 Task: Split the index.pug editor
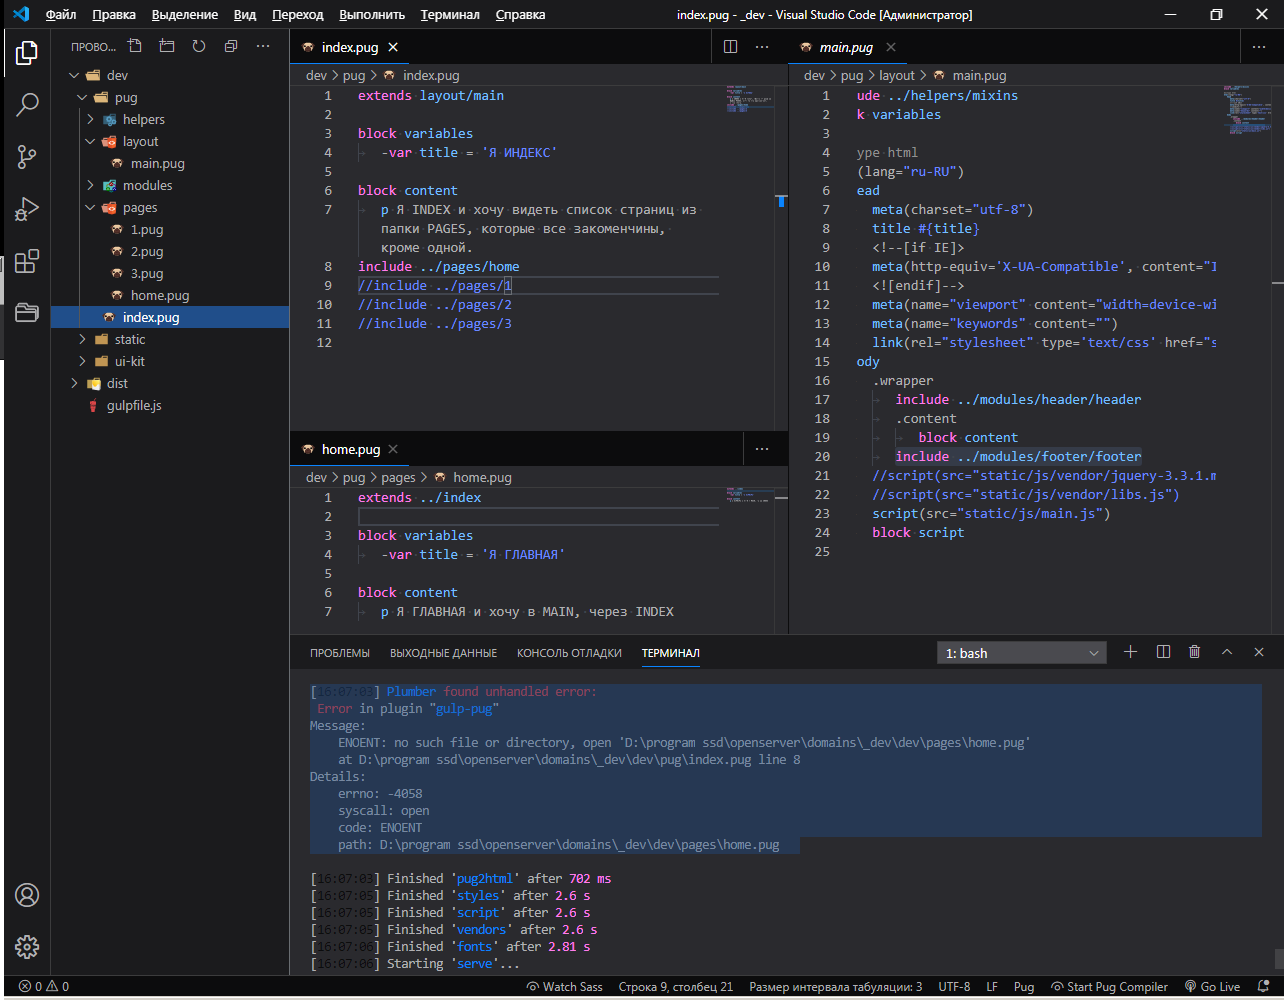(x=730, y=47)
